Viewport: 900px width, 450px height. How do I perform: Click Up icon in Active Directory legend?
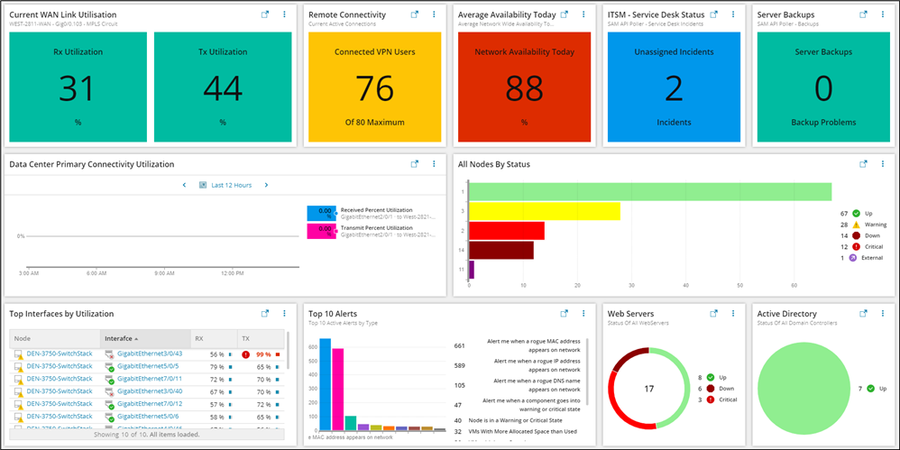pos(871,389)
